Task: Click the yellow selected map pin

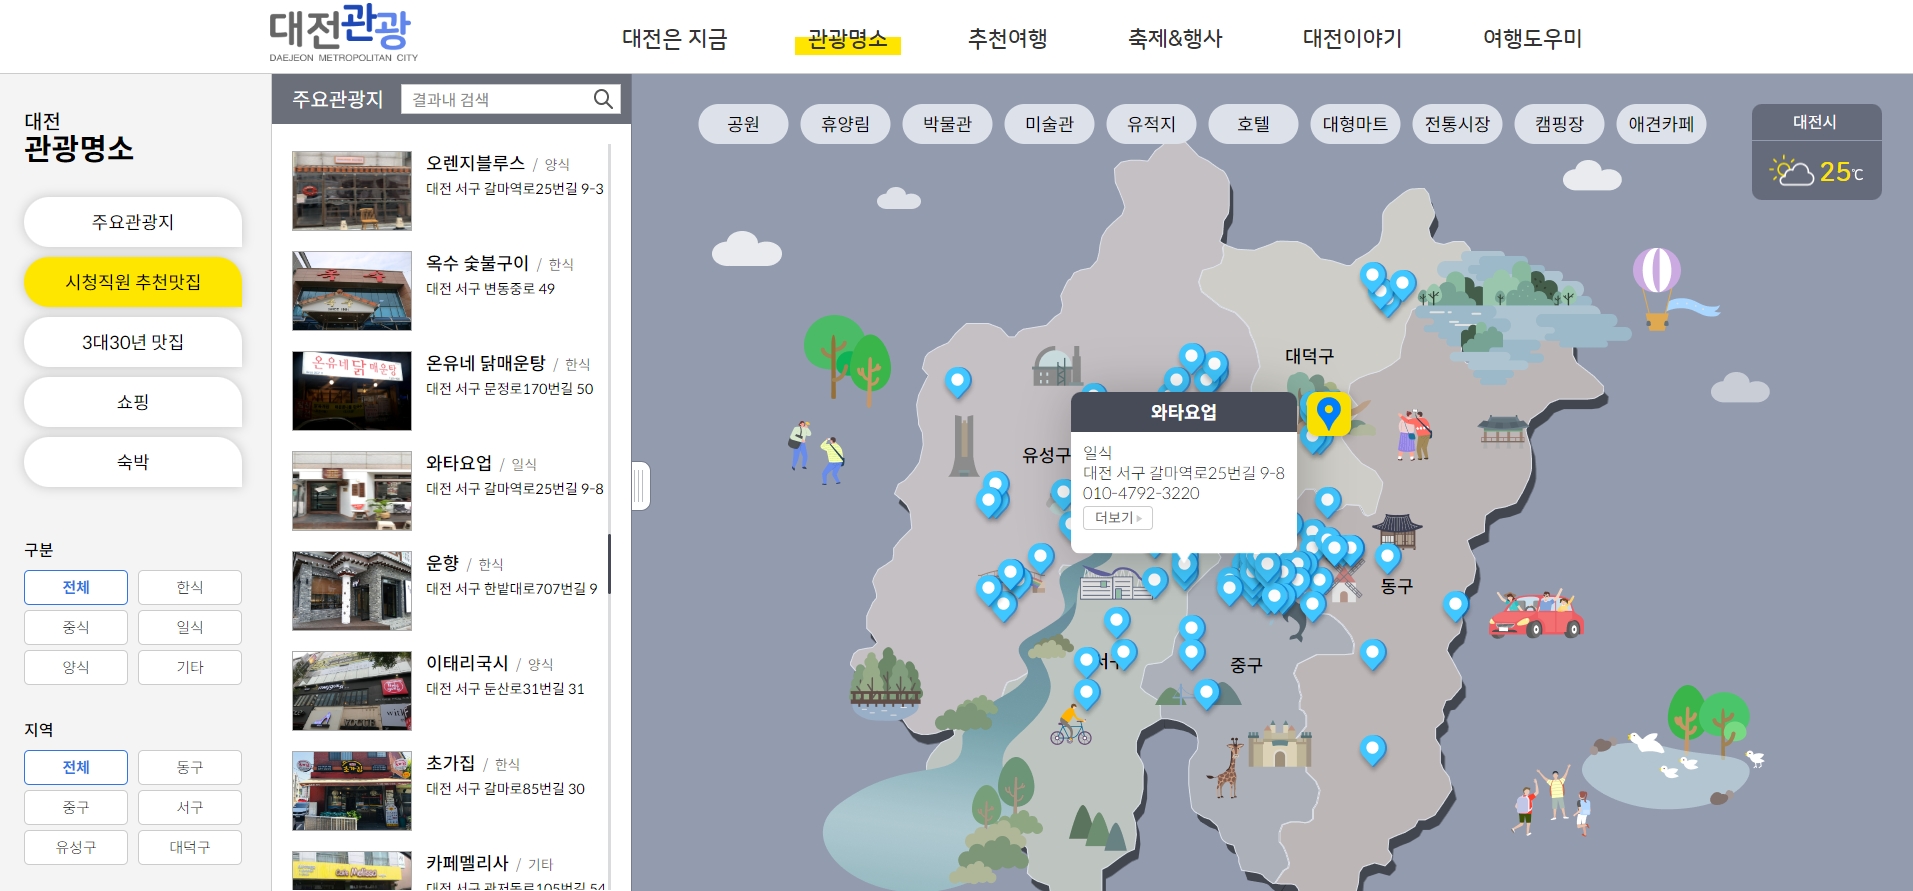Action: pyautogui.click(x=1328, y=413)
